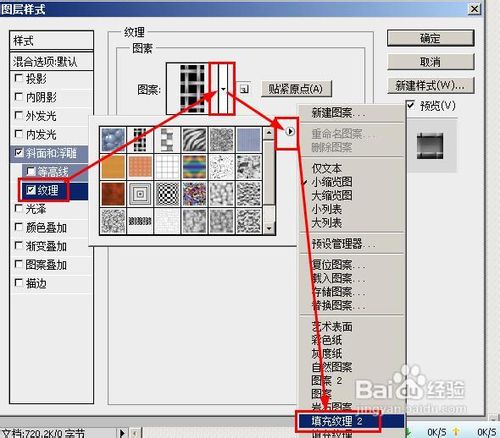Click the pattern picker scroll up arrow
This screenshot has height=438, width=500.
pyautogui.click(x=269, y=133)
